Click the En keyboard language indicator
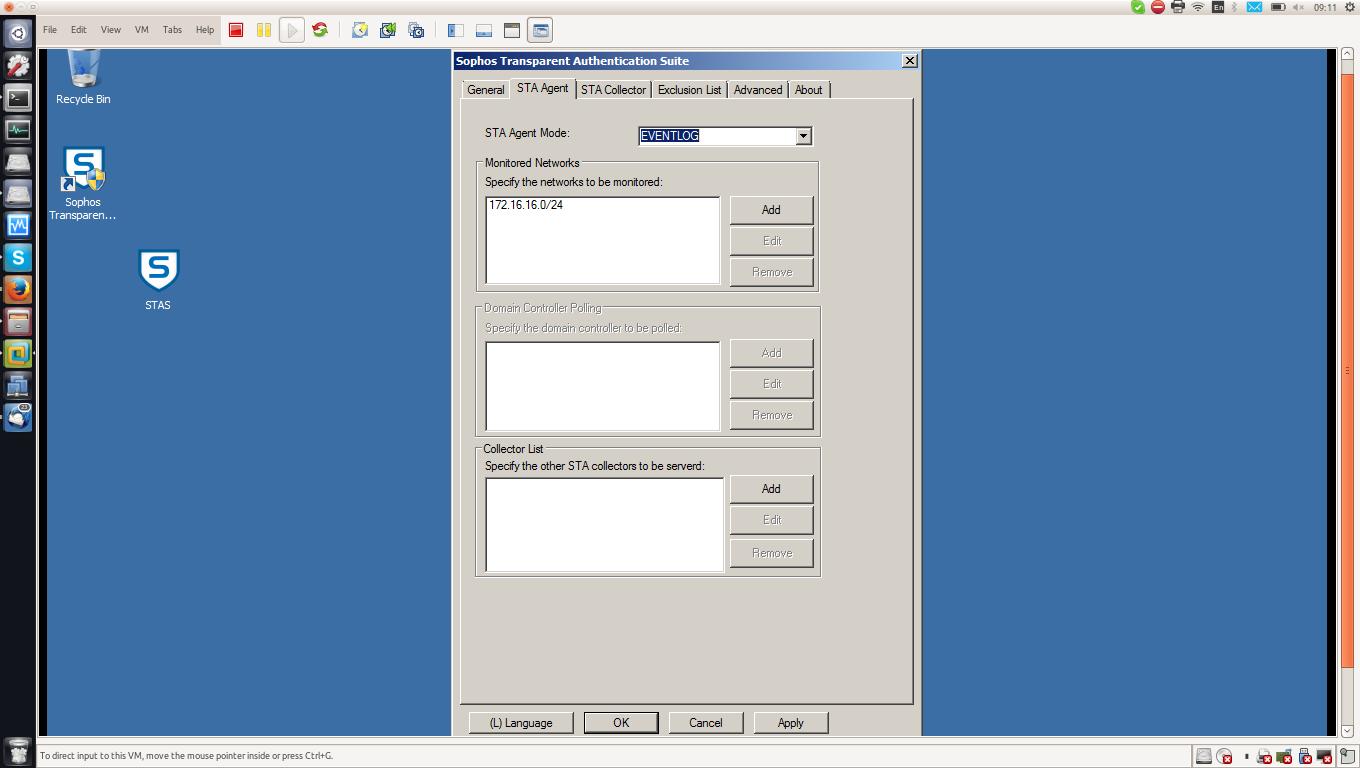The image size is (1360, 768). pos(1217,7)
